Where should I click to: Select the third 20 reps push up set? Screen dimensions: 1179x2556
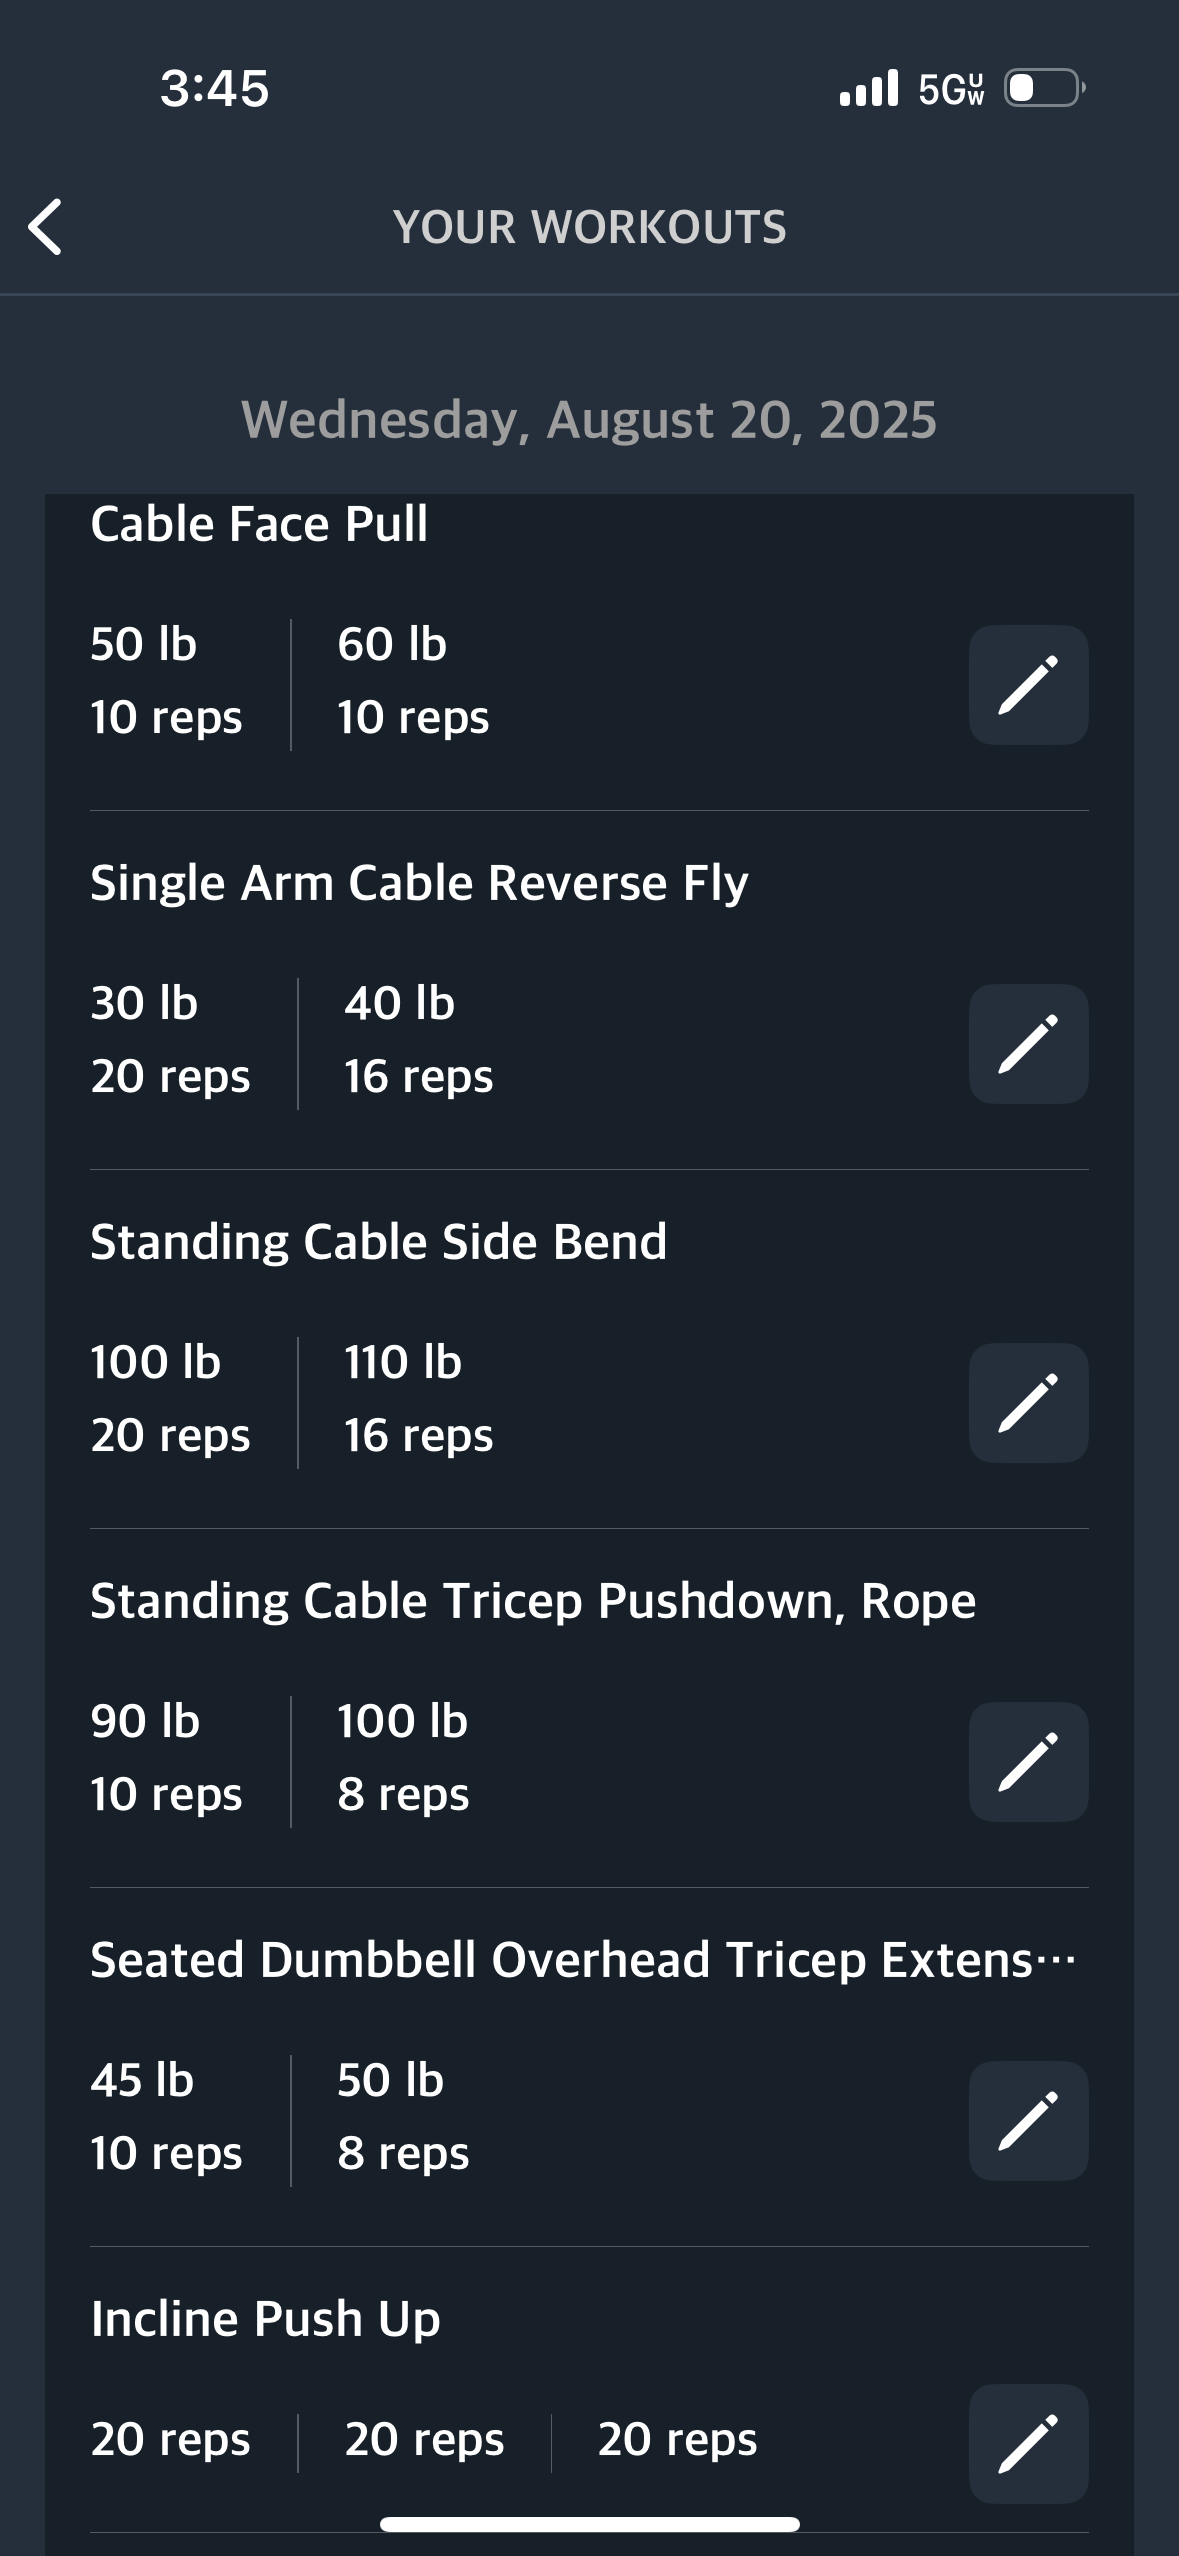677,2439
